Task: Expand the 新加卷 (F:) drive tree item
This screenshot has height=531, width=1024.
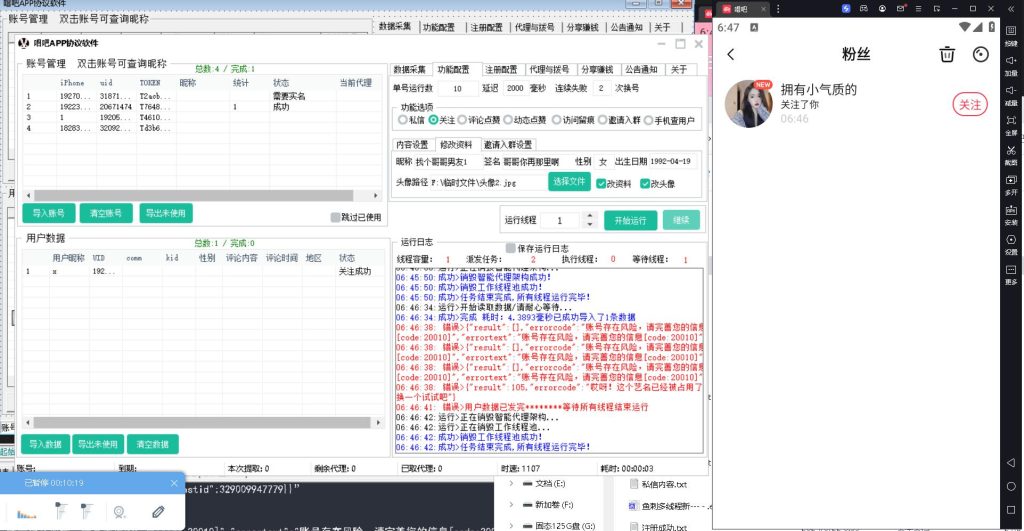Action: (x=513, y=505)
